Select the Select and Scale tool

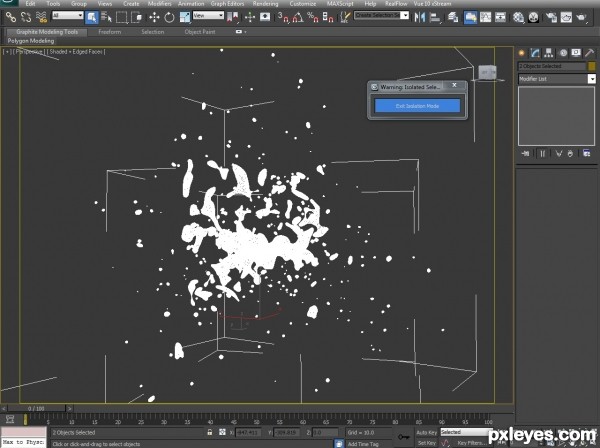[x=184, y=17]
